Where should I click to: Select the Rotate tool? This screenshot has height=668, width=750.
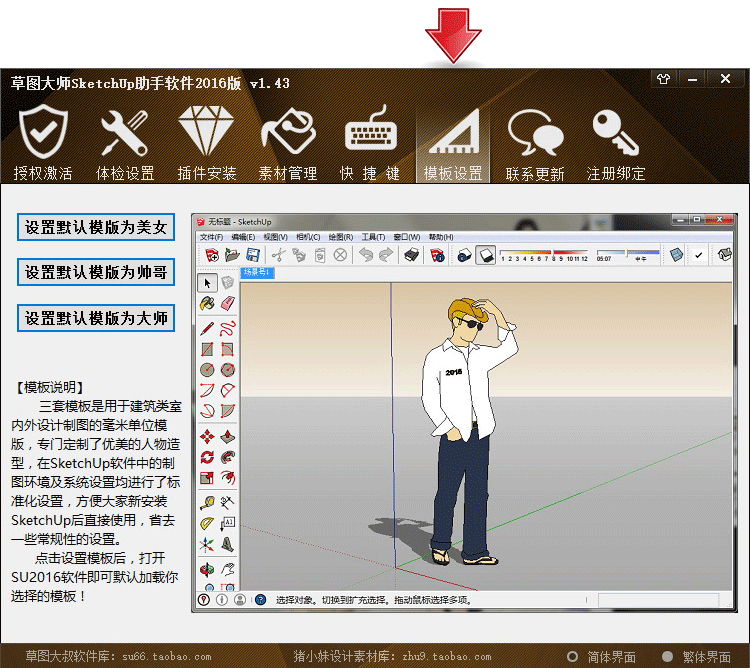(207, 457)
